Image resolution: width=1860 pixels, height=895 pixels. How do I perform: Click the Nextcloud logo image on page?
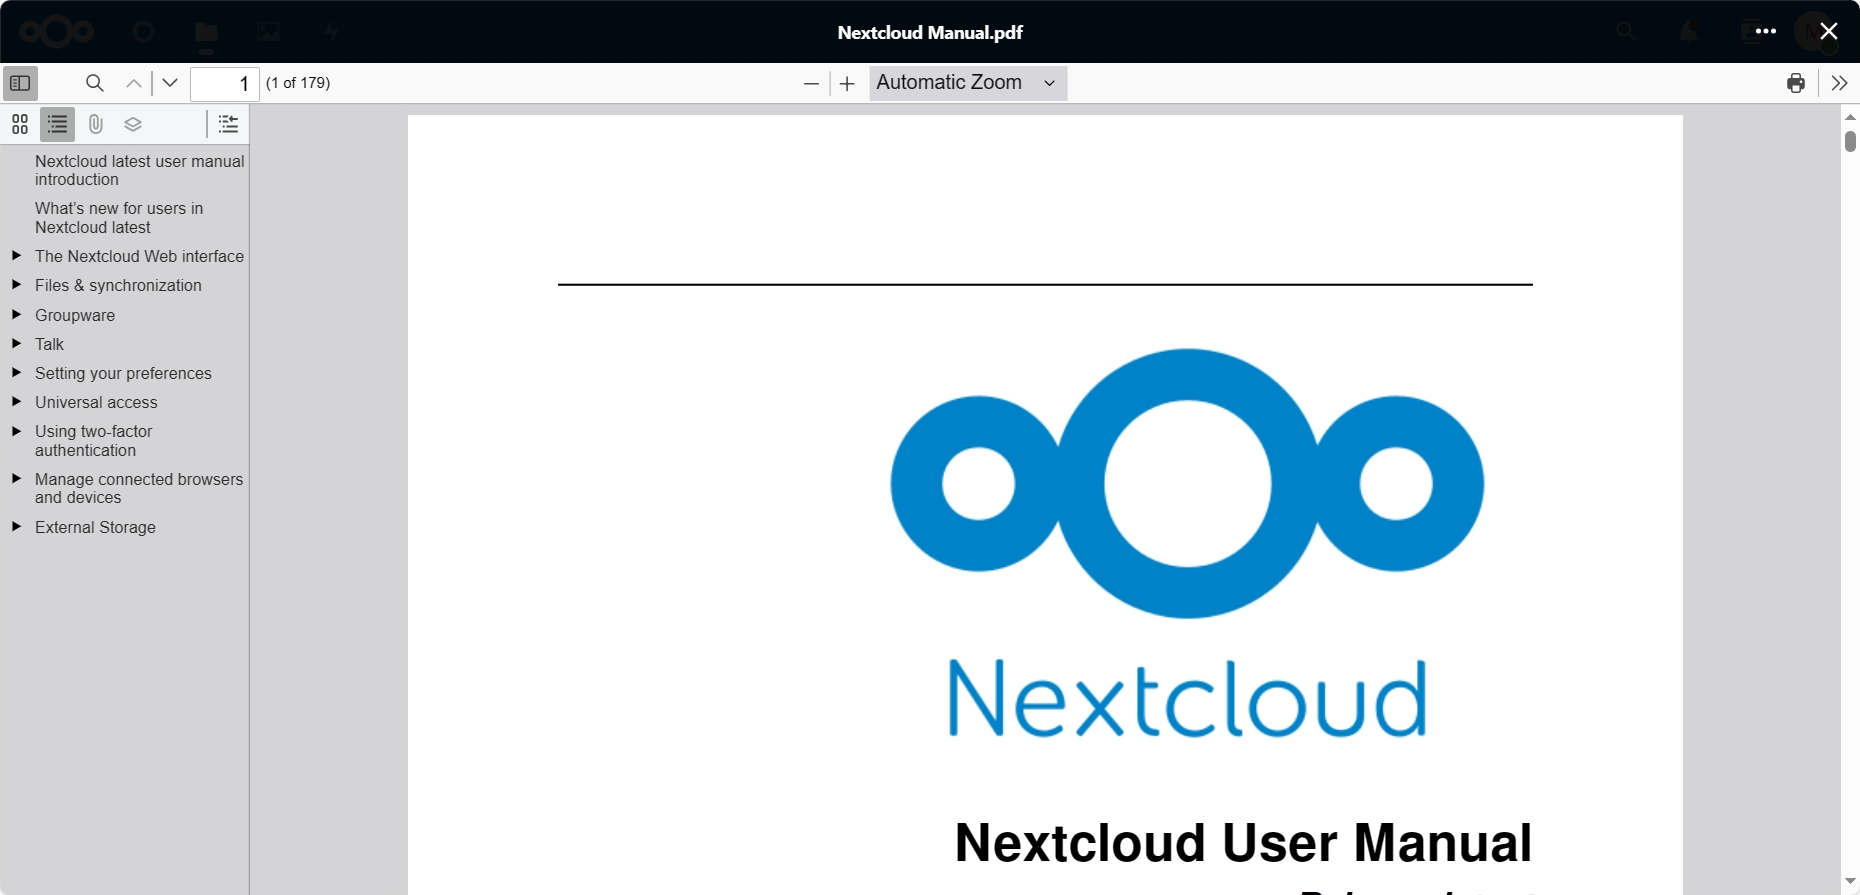coord(1187,543)
